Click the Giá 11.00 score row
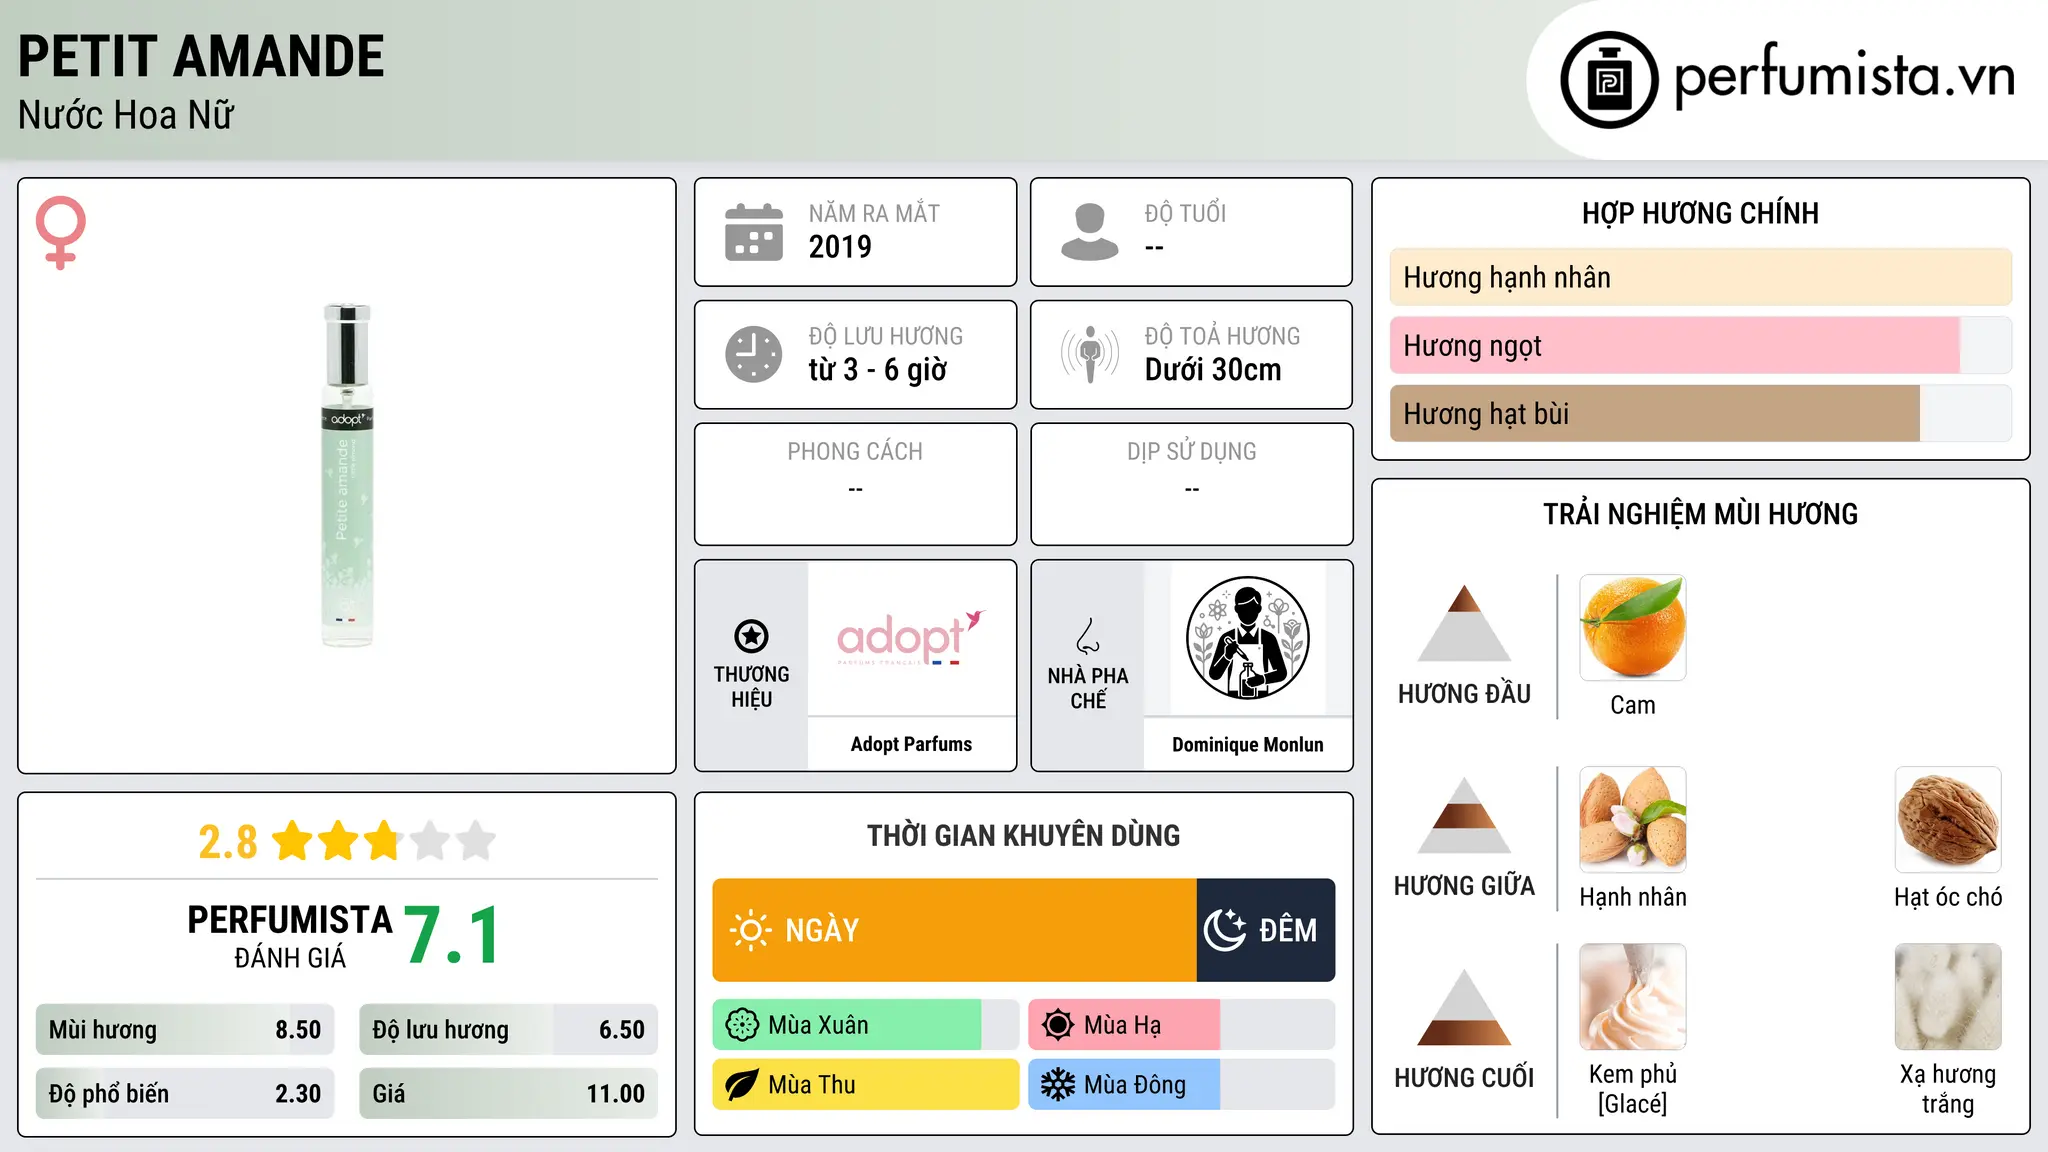2048x1152 pixels. pos(509,1093)
